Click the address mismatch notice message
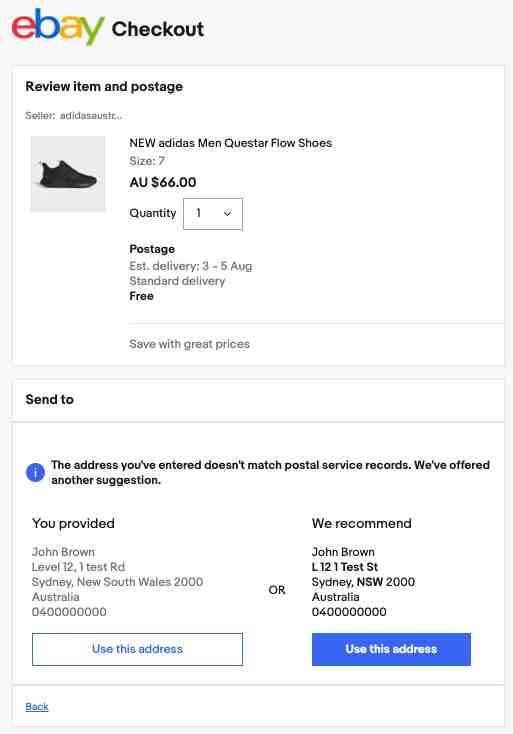The width and height of the screenshot is (513, 734). 270,472
